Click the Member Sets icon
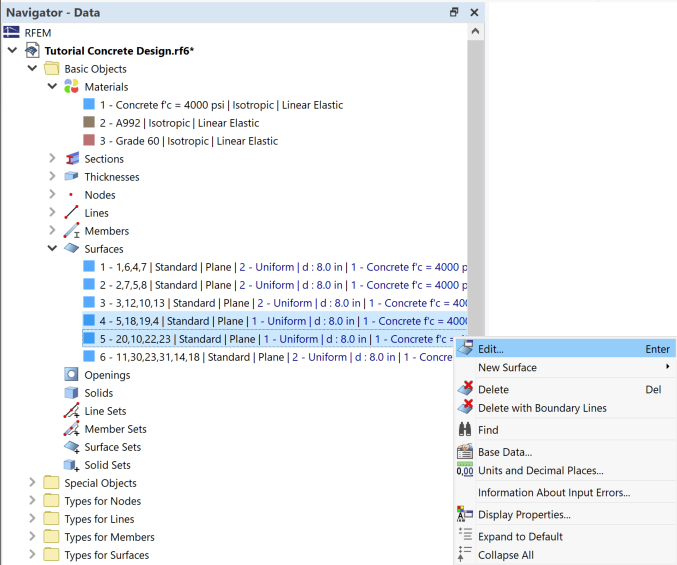 [x=72, y=429]
